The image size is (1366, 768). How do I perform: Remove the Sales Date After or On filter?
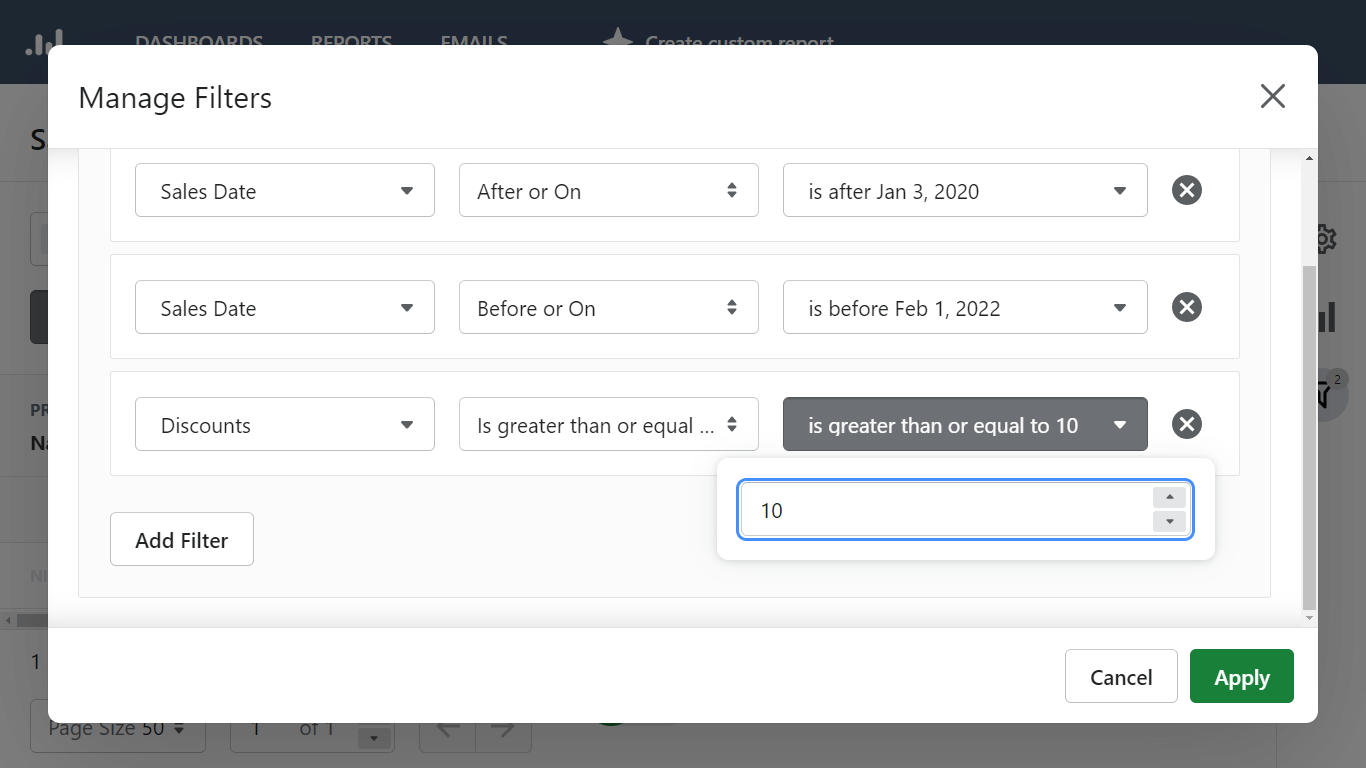[x=1186, y=190]
